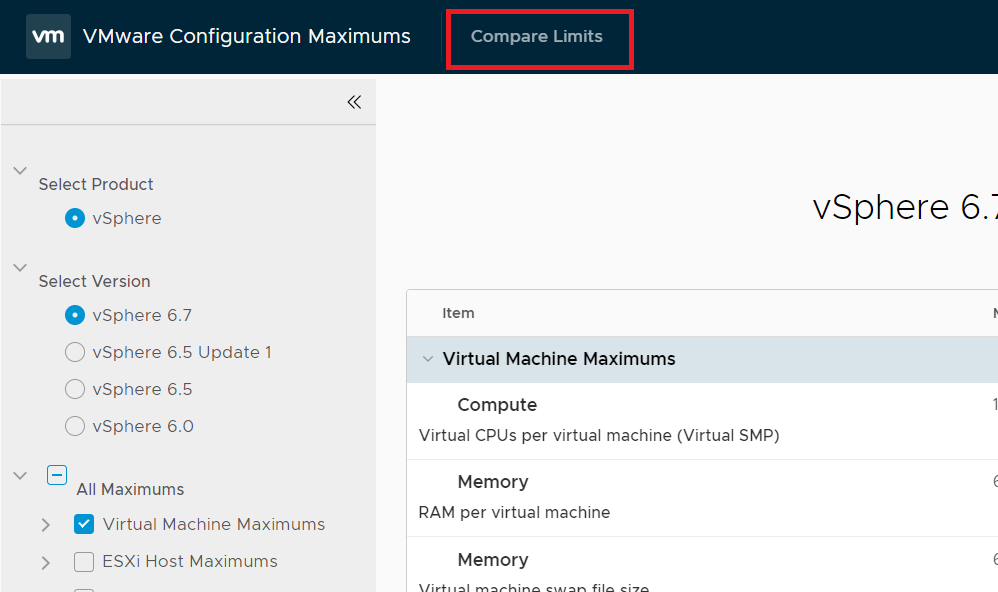998x592 pixels.
Task: Collapse Virtual Machine Maximums table group
Action: [x=428, y=359]
